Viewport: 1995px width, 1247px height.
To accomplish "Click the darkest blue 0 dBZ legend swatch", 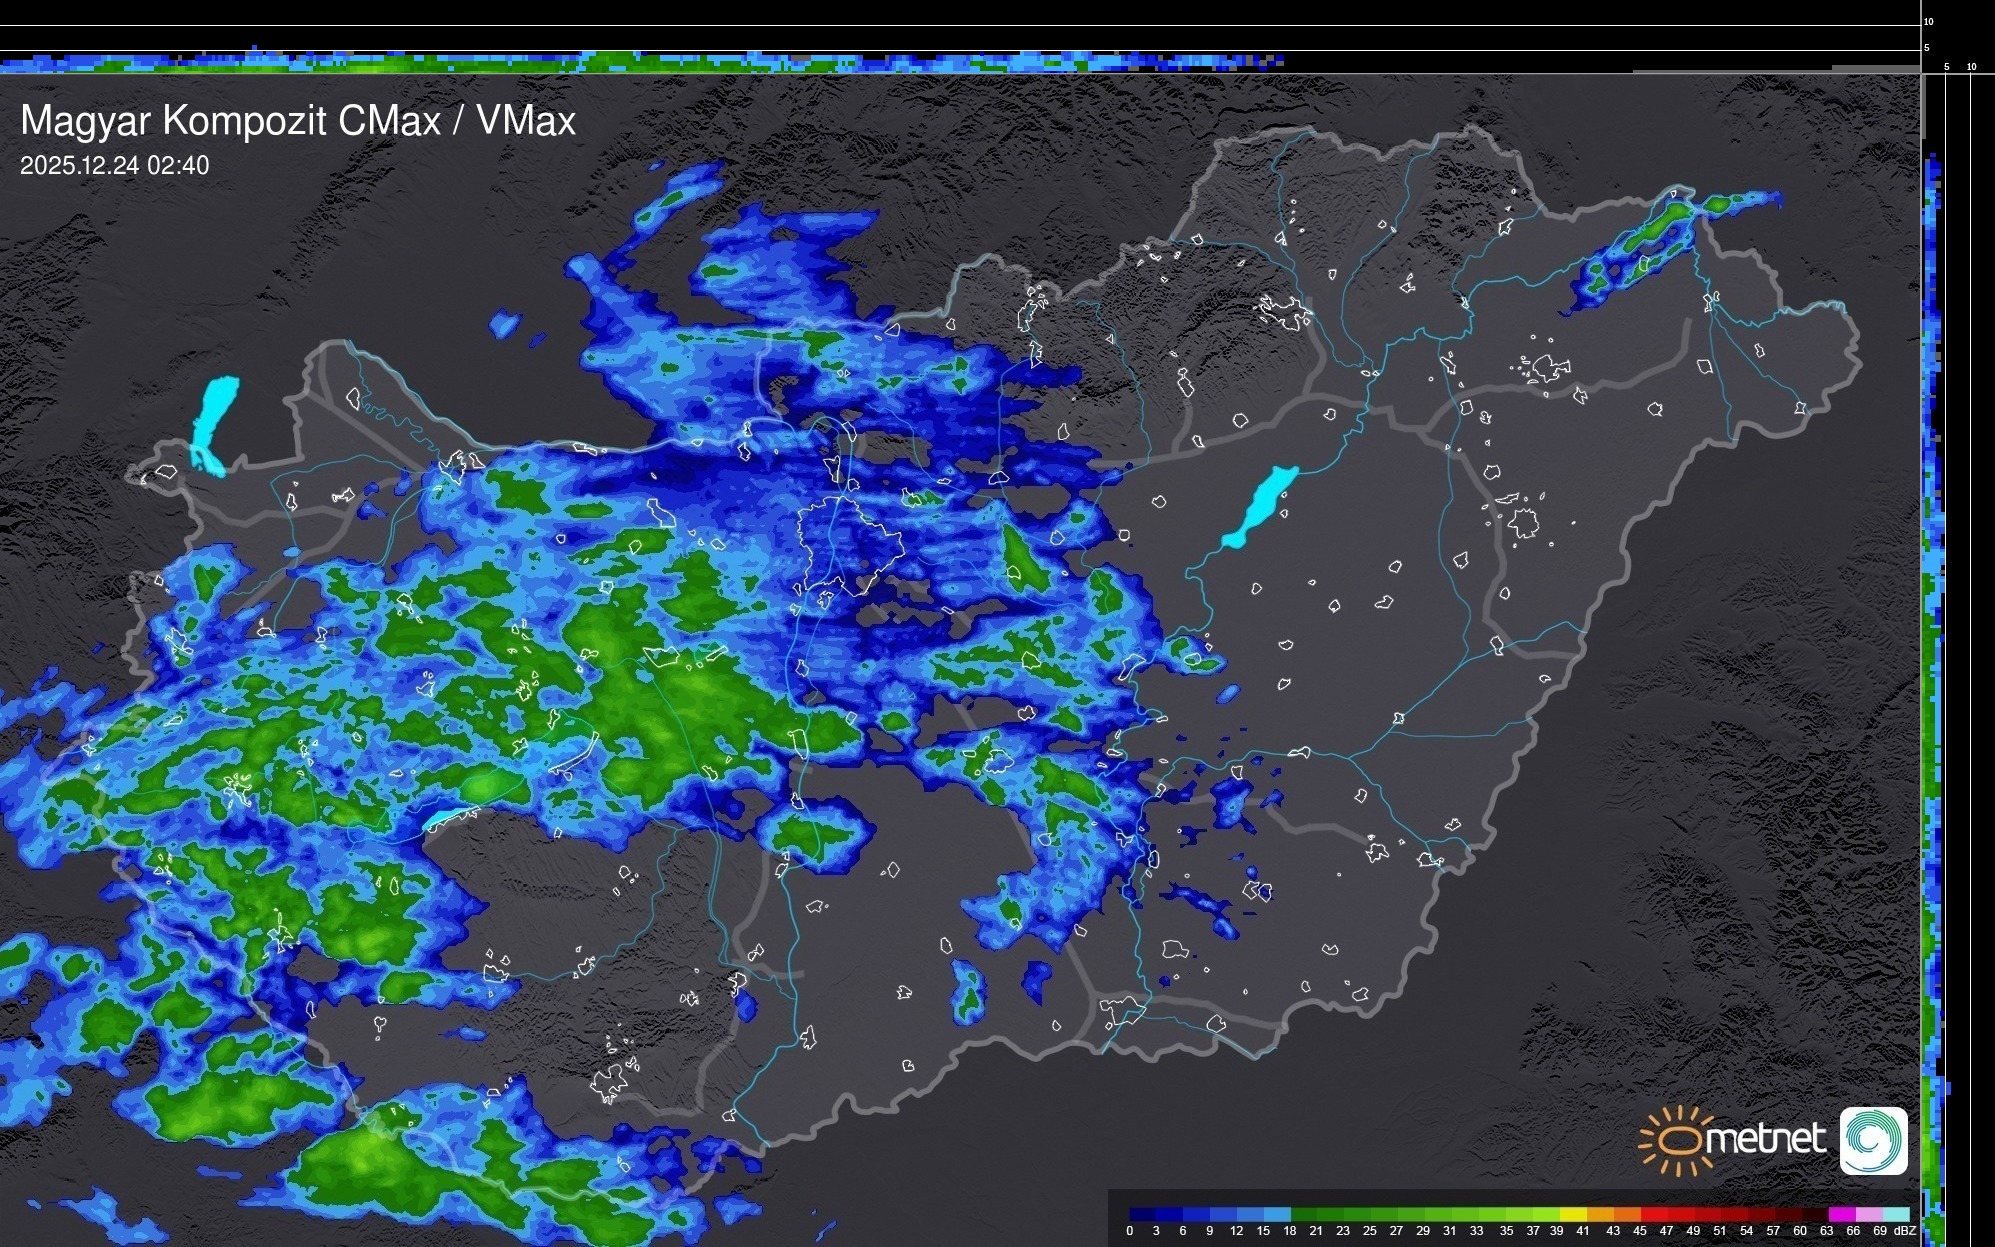I will (x=1143, y=1214).
